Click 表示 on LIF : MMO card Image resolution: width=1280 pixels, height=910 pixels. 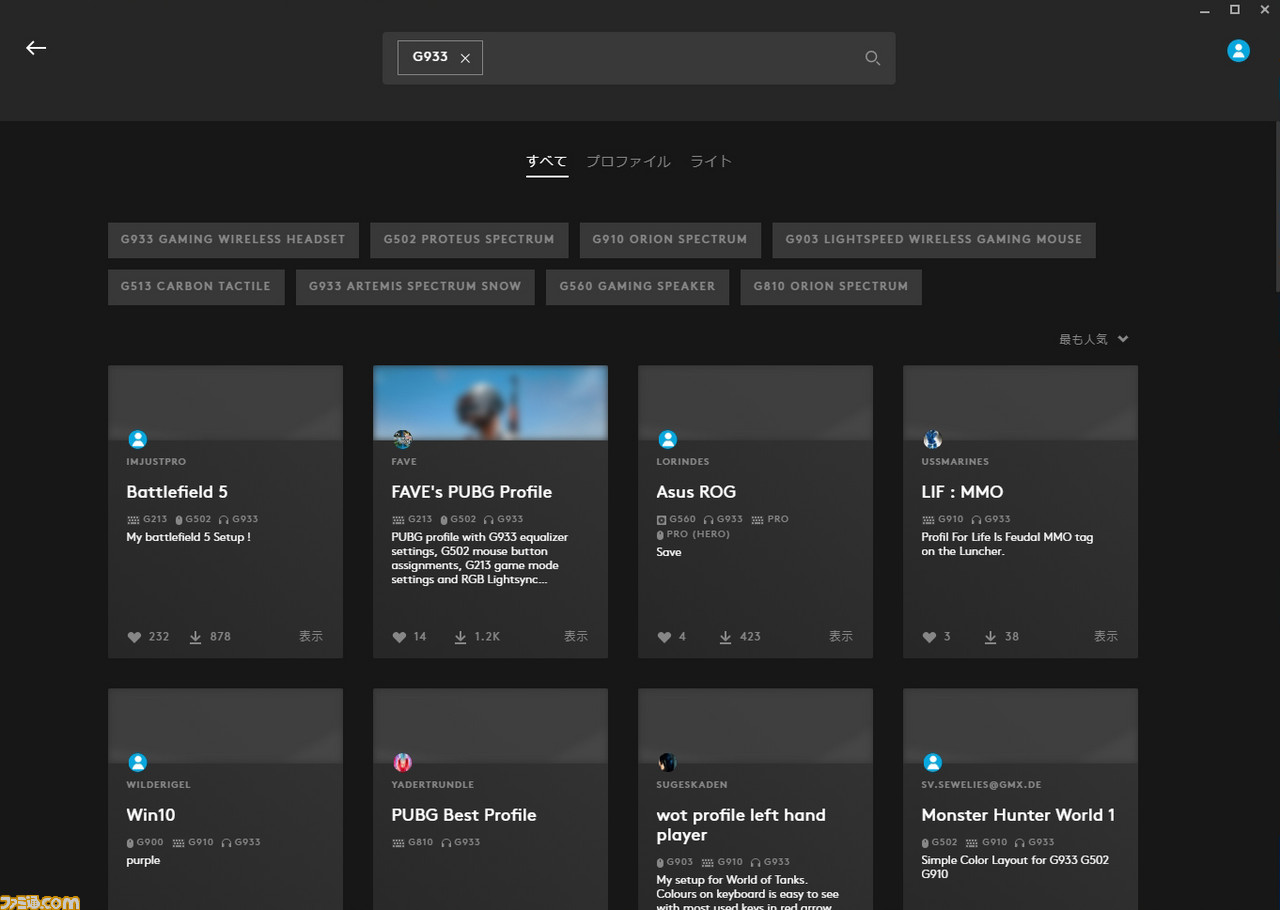coord(1106,636)
